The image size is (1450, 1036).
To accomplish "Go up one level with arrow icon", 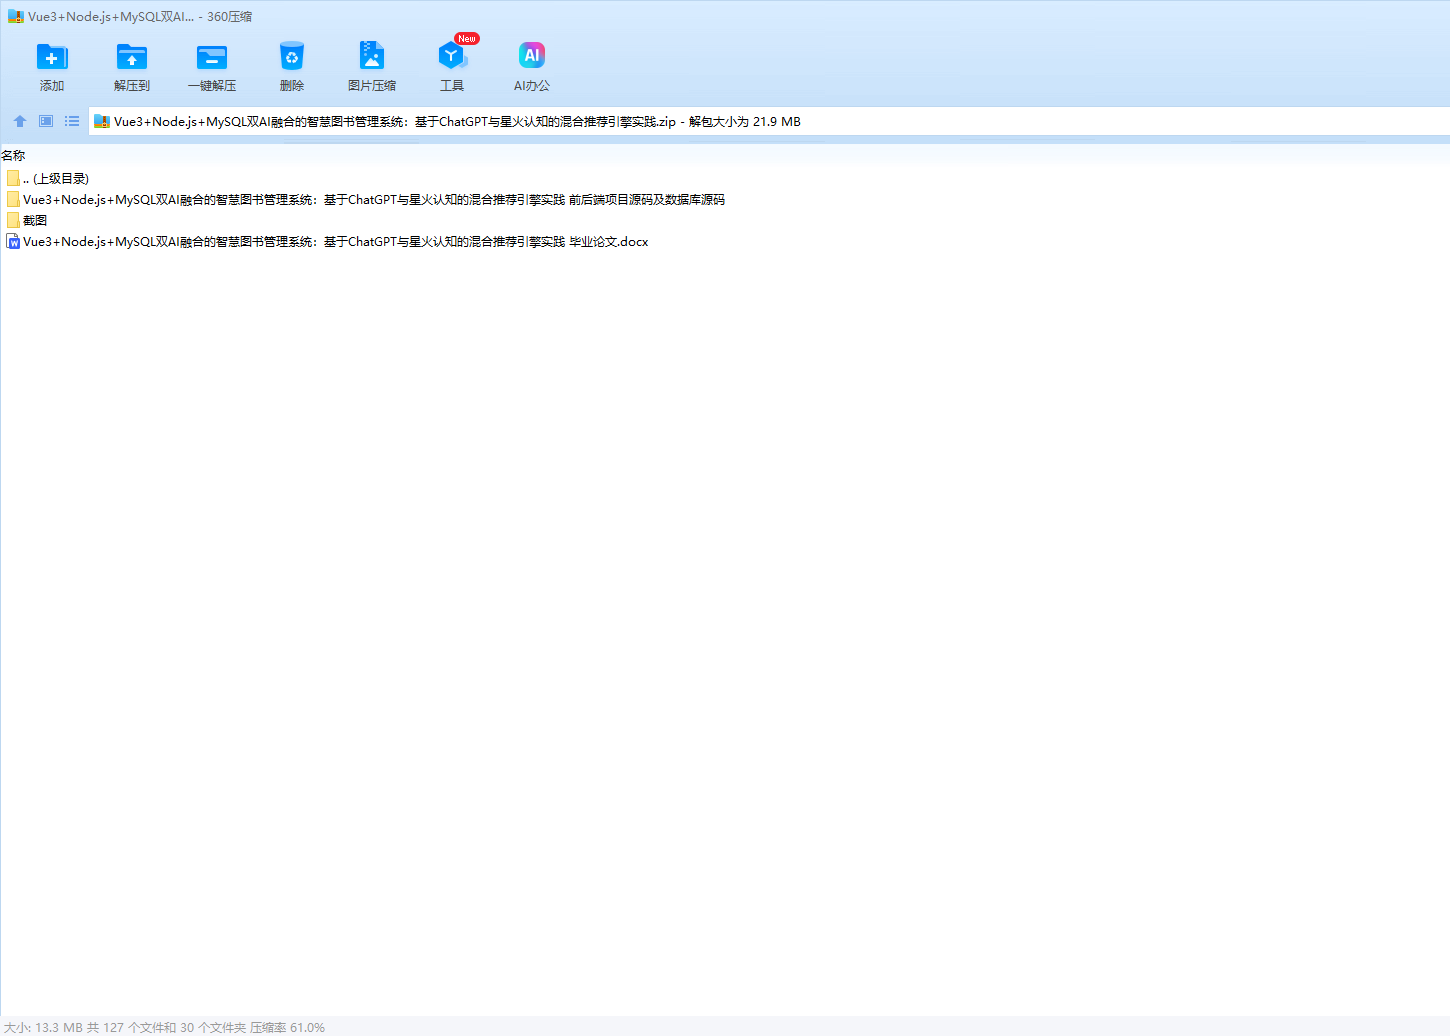I will [x=20, y=121].
